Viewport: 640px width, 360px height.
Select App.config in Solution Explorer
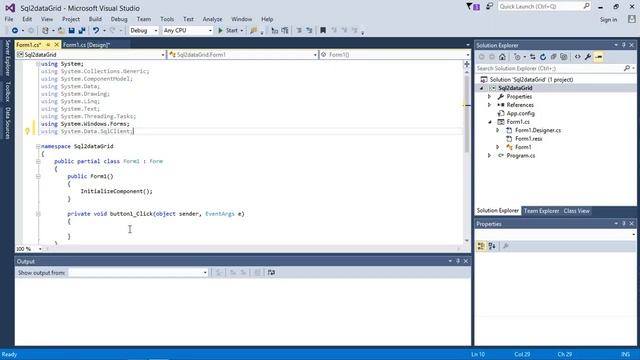tap(520, 113)
